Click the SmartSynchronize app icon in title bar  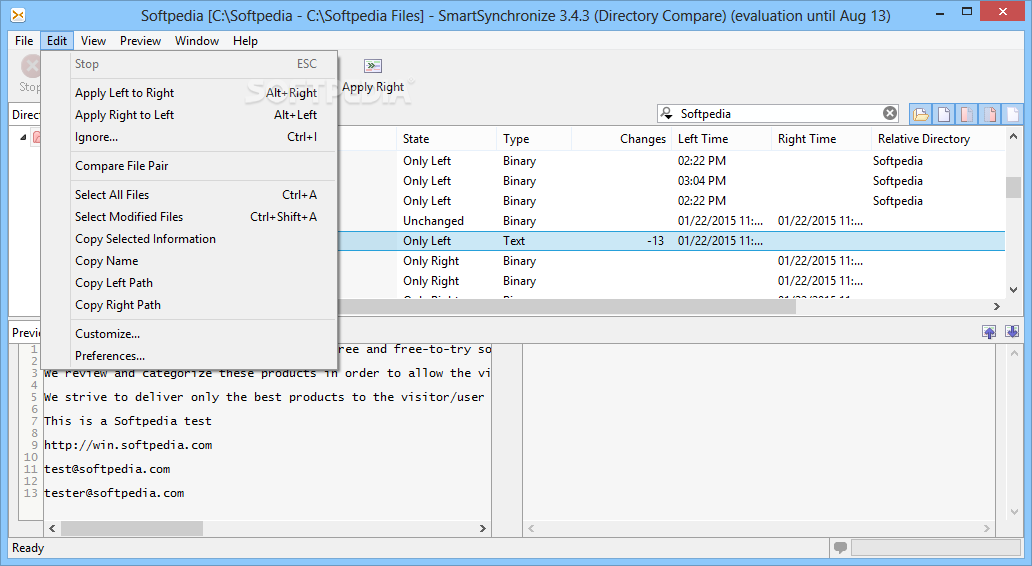(x=18, y=14)
